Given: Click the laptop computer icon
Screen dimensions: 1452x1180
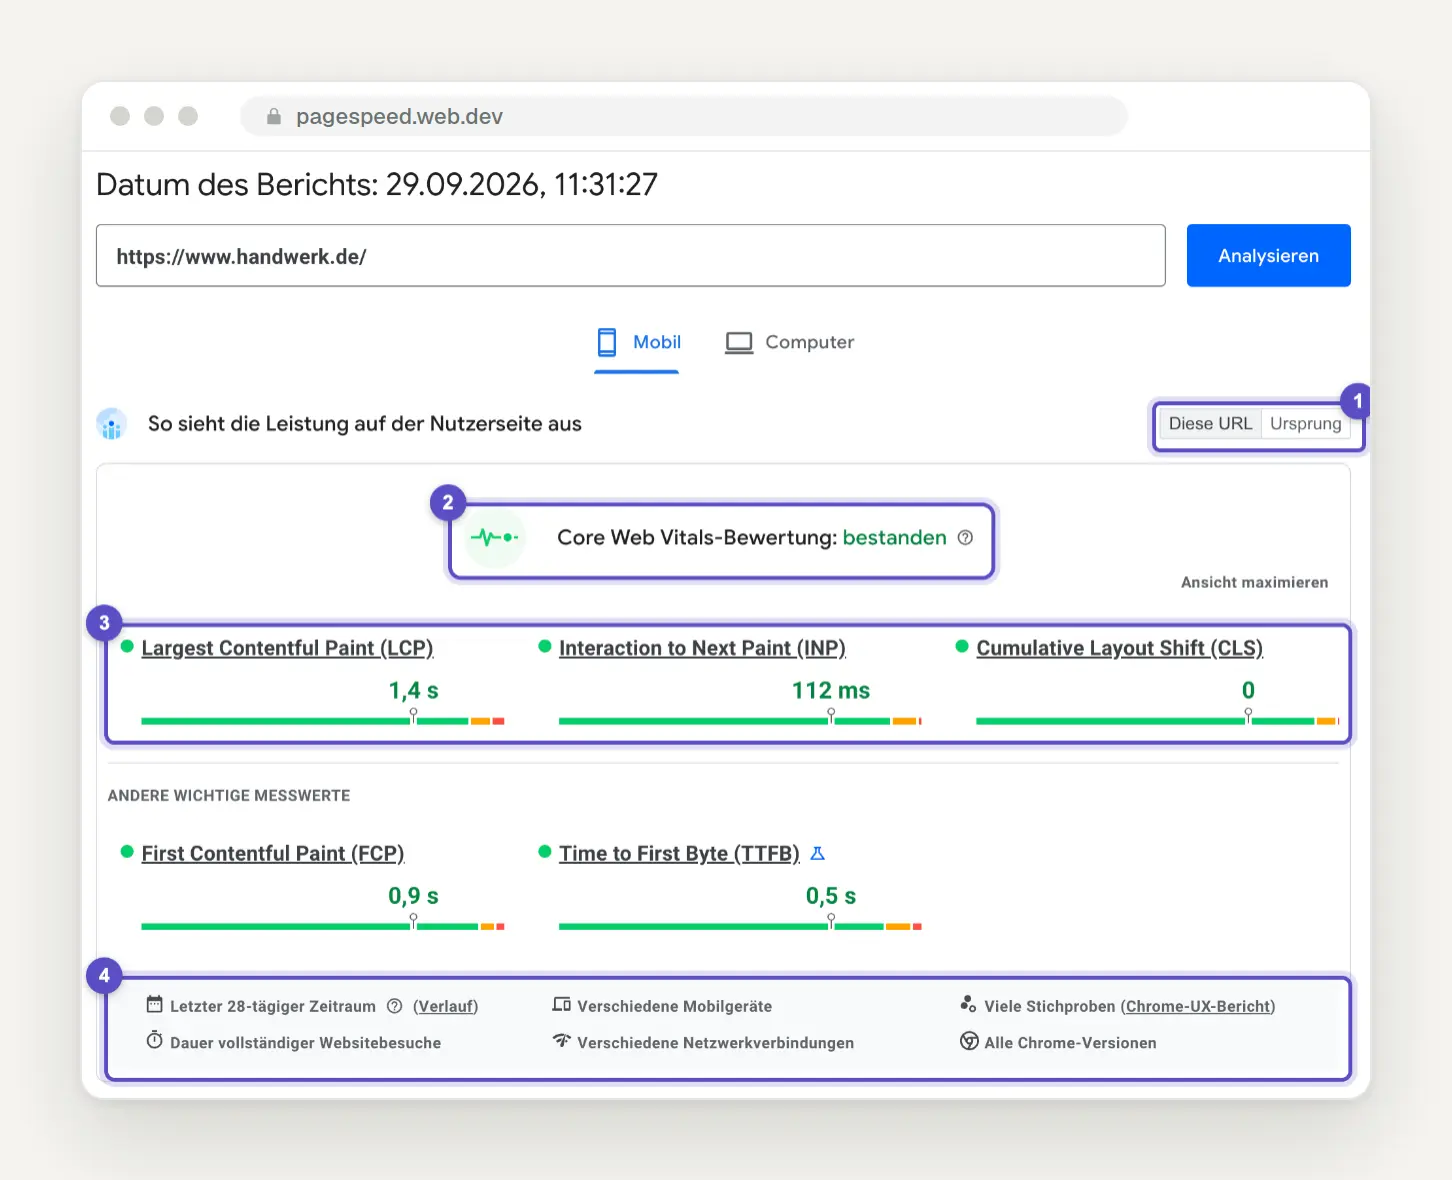Looking at the screenshot, I should (739, 343).
